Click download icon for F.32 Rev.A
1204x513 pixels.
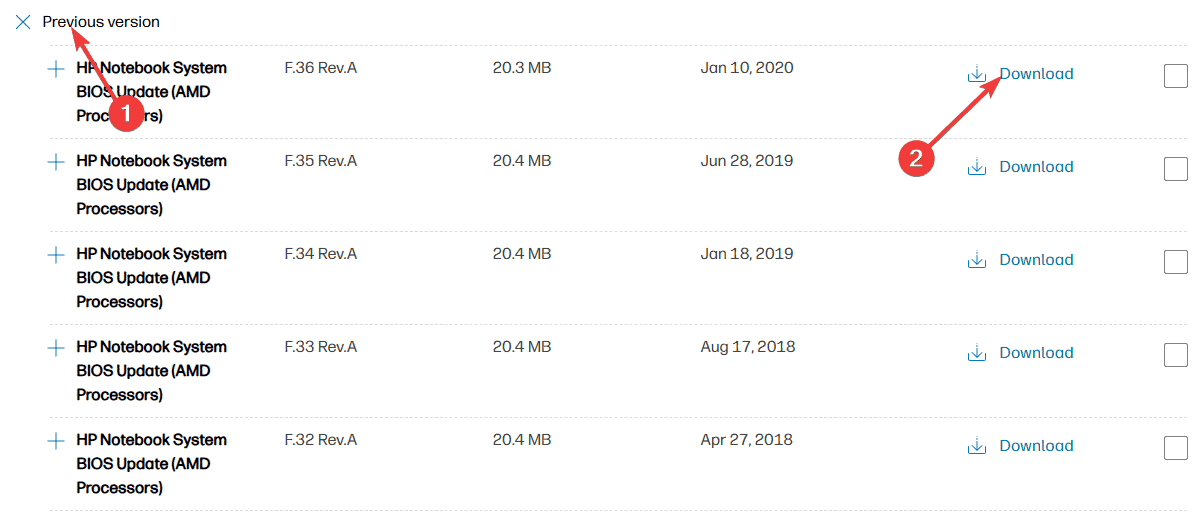[977, 446]
